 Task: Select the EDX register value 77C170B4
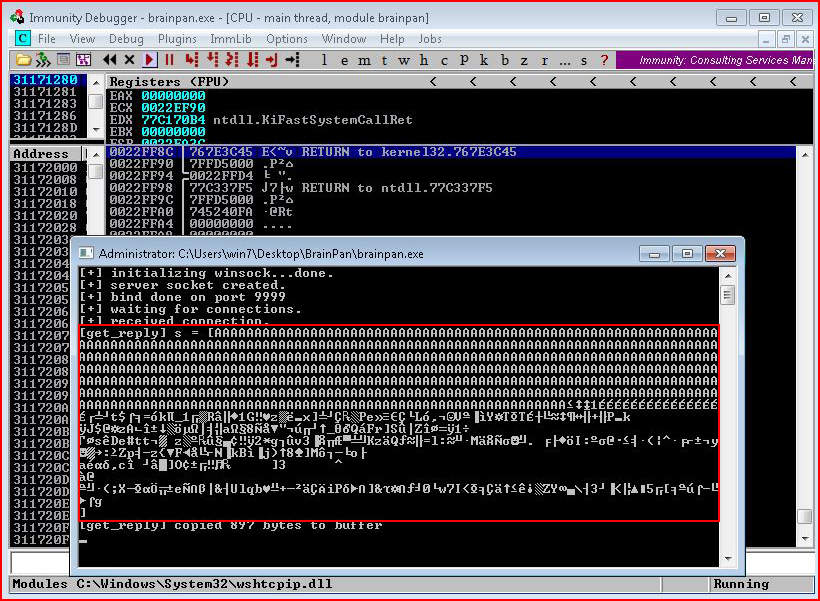173,120
